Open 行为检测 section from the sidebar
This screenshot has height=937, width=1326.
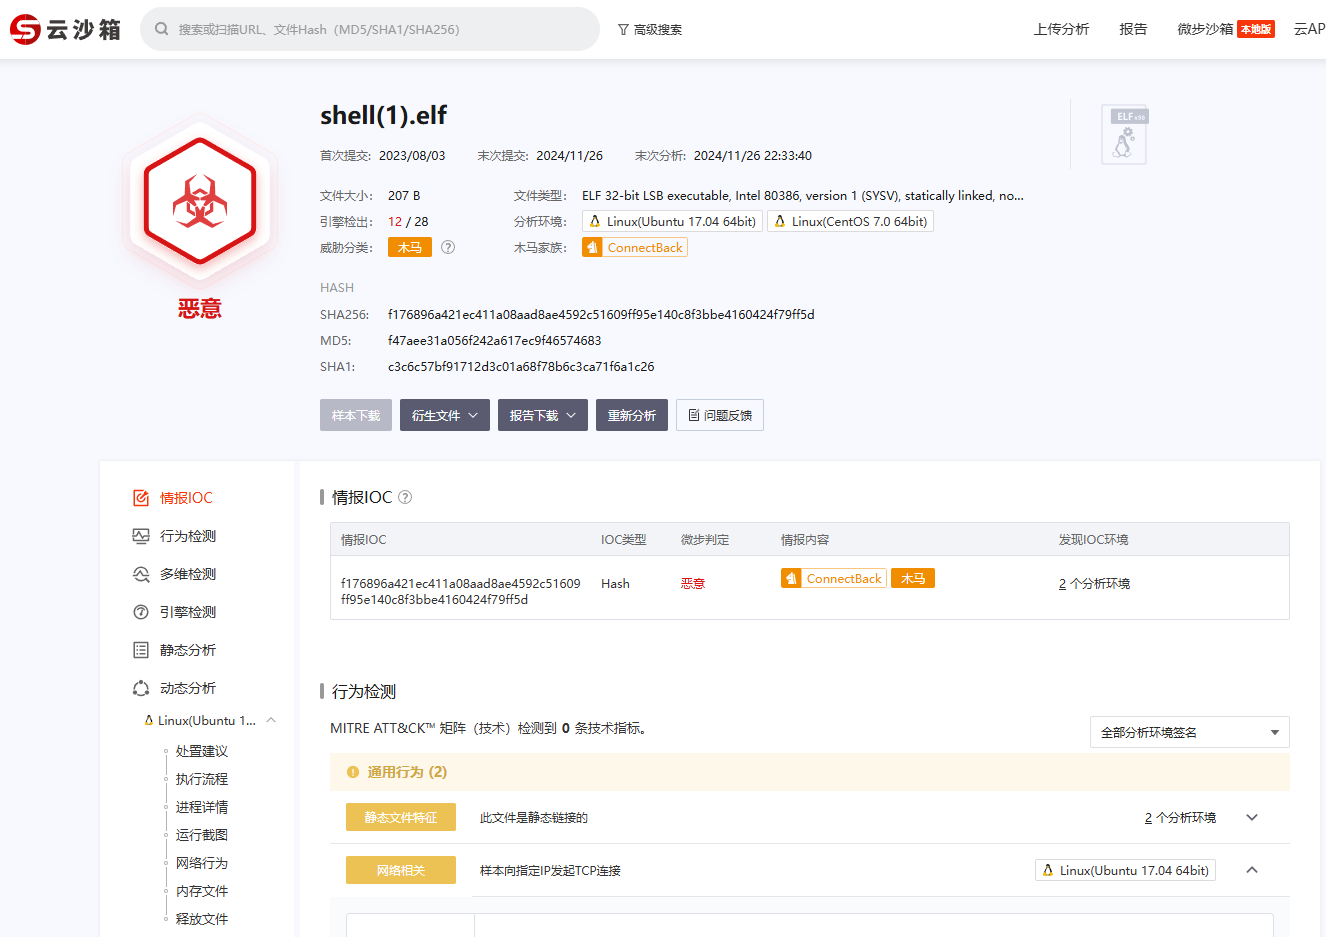coord(187,536)
